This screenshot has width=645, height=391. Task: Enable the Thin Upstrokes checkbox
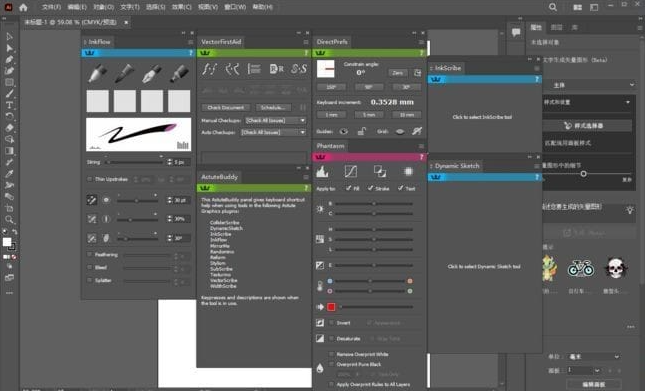pyautogui.click(x=89, y=179)
